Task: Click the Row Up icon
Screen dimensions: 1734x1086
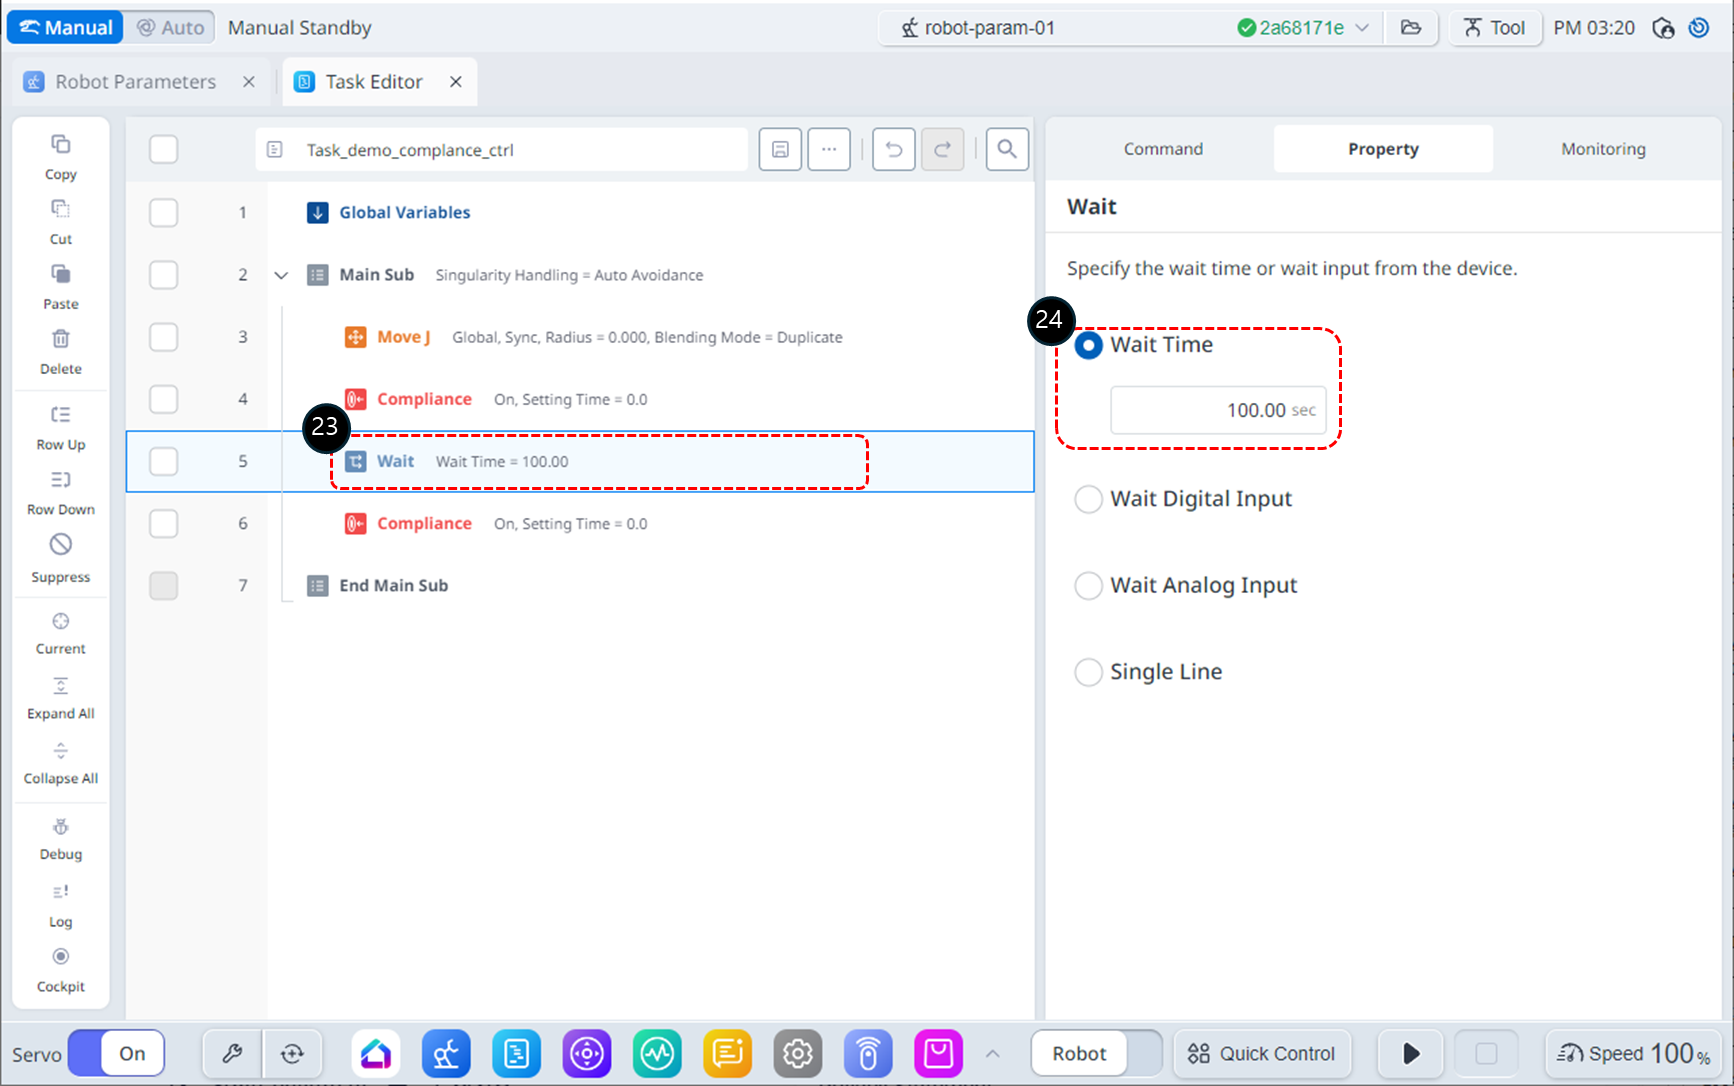Action: coord(61,415)
